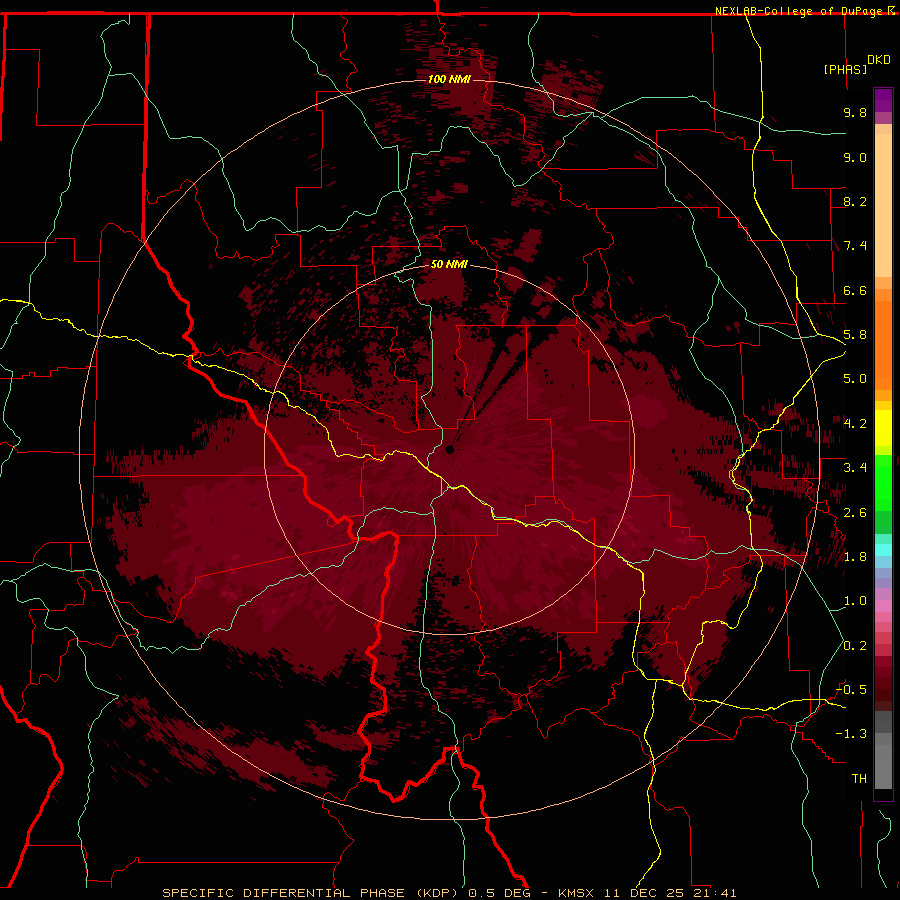Viewport: 900px width, 900px height.
Task: Click the -1.3 value on the color scale
Action: tap(851, 734)
